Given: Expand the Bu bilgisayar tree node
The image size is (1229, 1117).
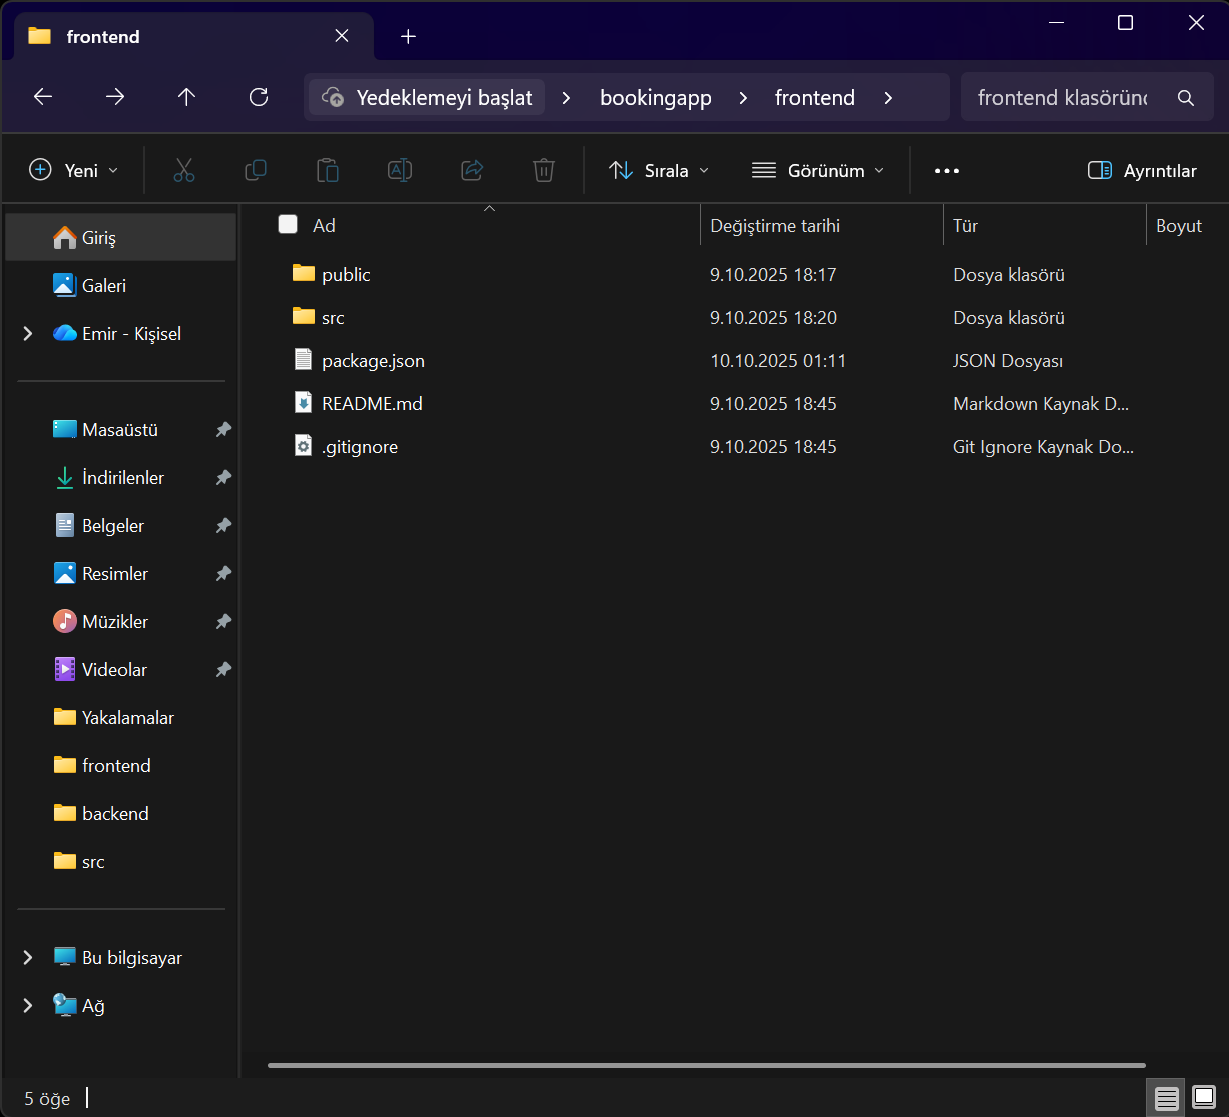Looking at the screenshot, I should click(28, 958).
